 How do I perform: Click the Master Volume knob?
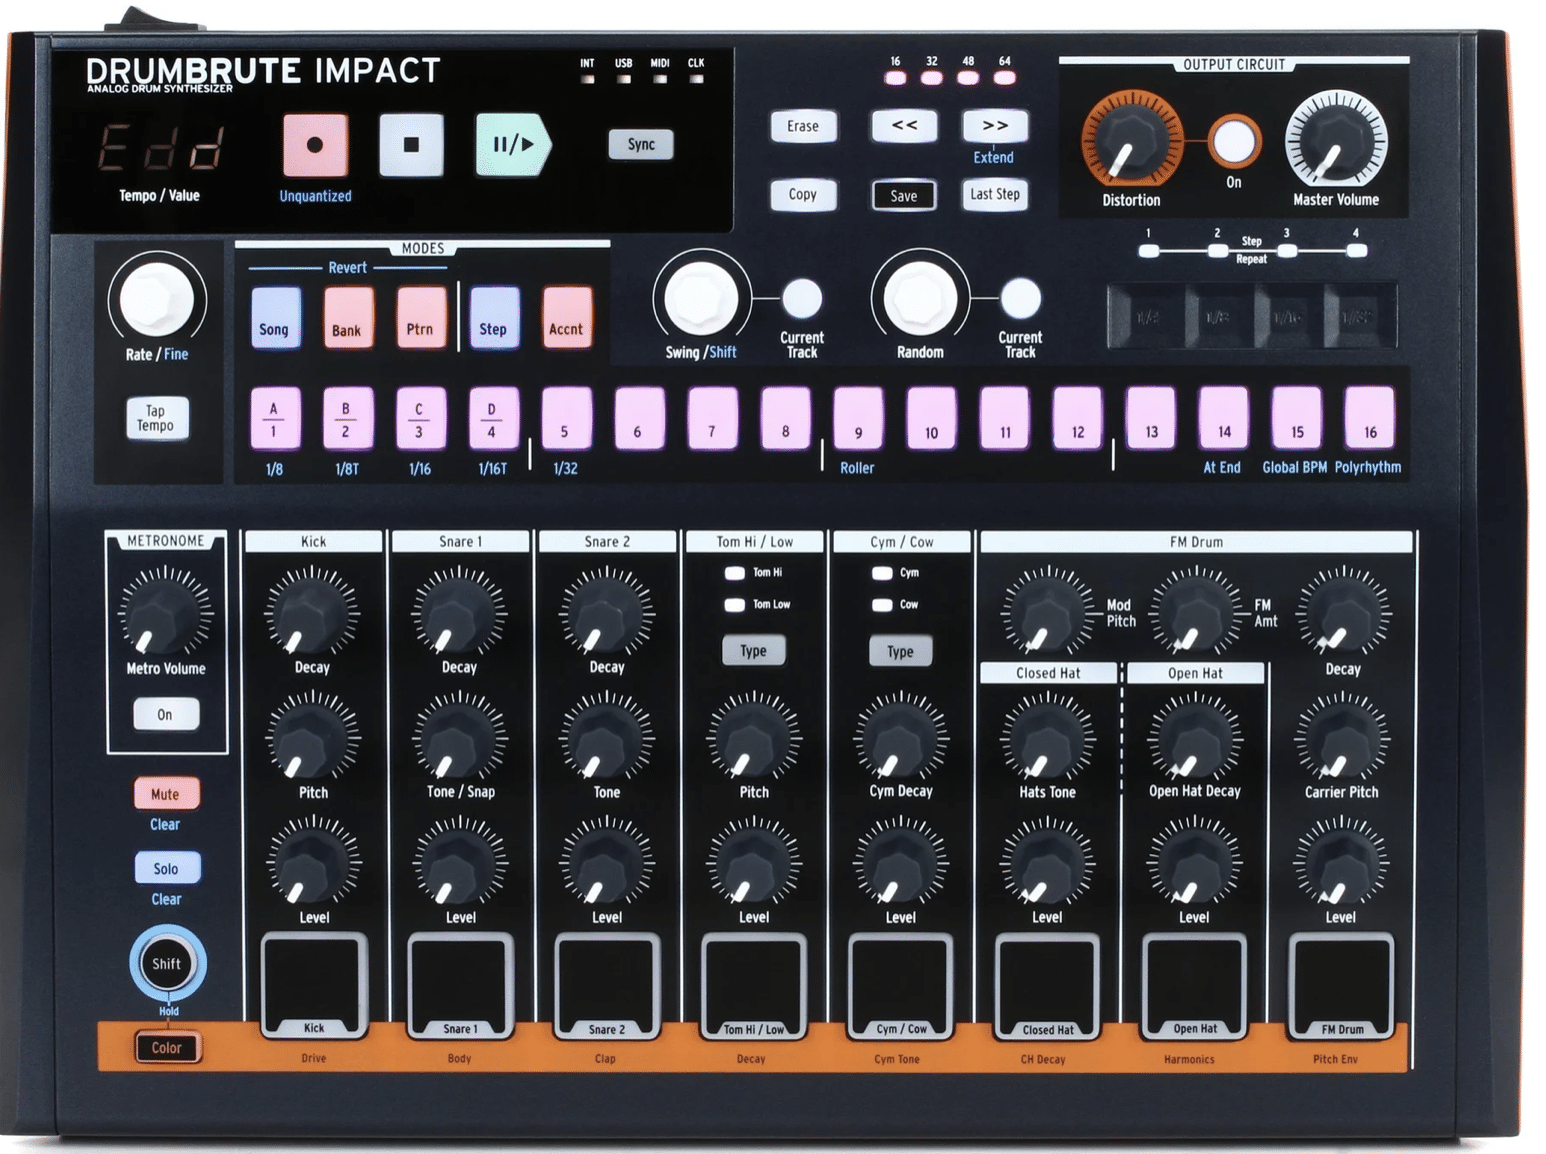coord(1336,140)
